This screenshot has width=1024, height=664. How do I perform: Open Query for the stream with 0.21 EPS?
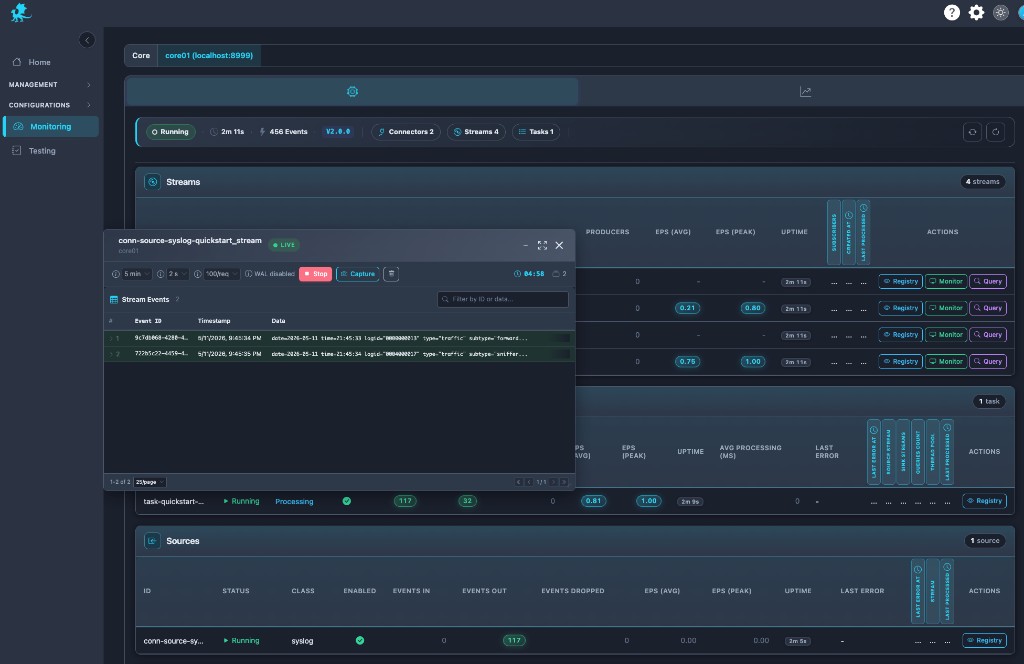click(987, 308)
